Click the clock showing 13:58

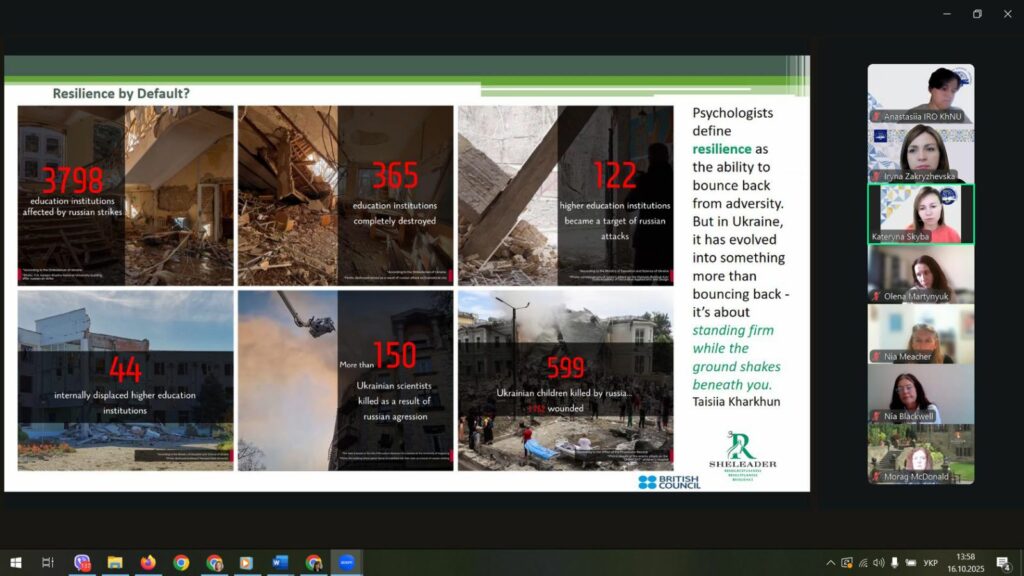(965, 563)
